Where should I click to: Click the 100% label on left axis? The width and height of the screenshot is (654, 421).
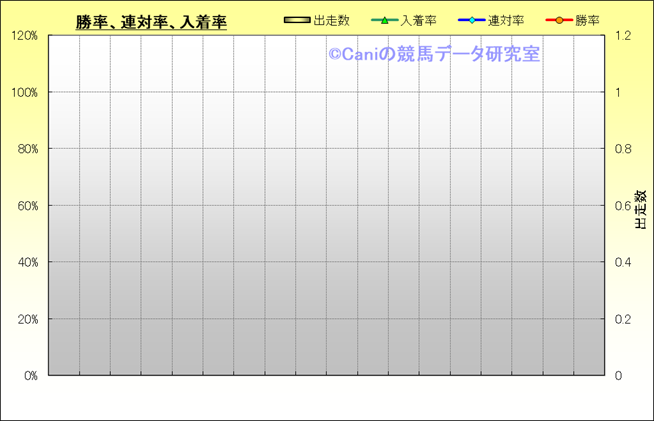(x=23, y=92)
